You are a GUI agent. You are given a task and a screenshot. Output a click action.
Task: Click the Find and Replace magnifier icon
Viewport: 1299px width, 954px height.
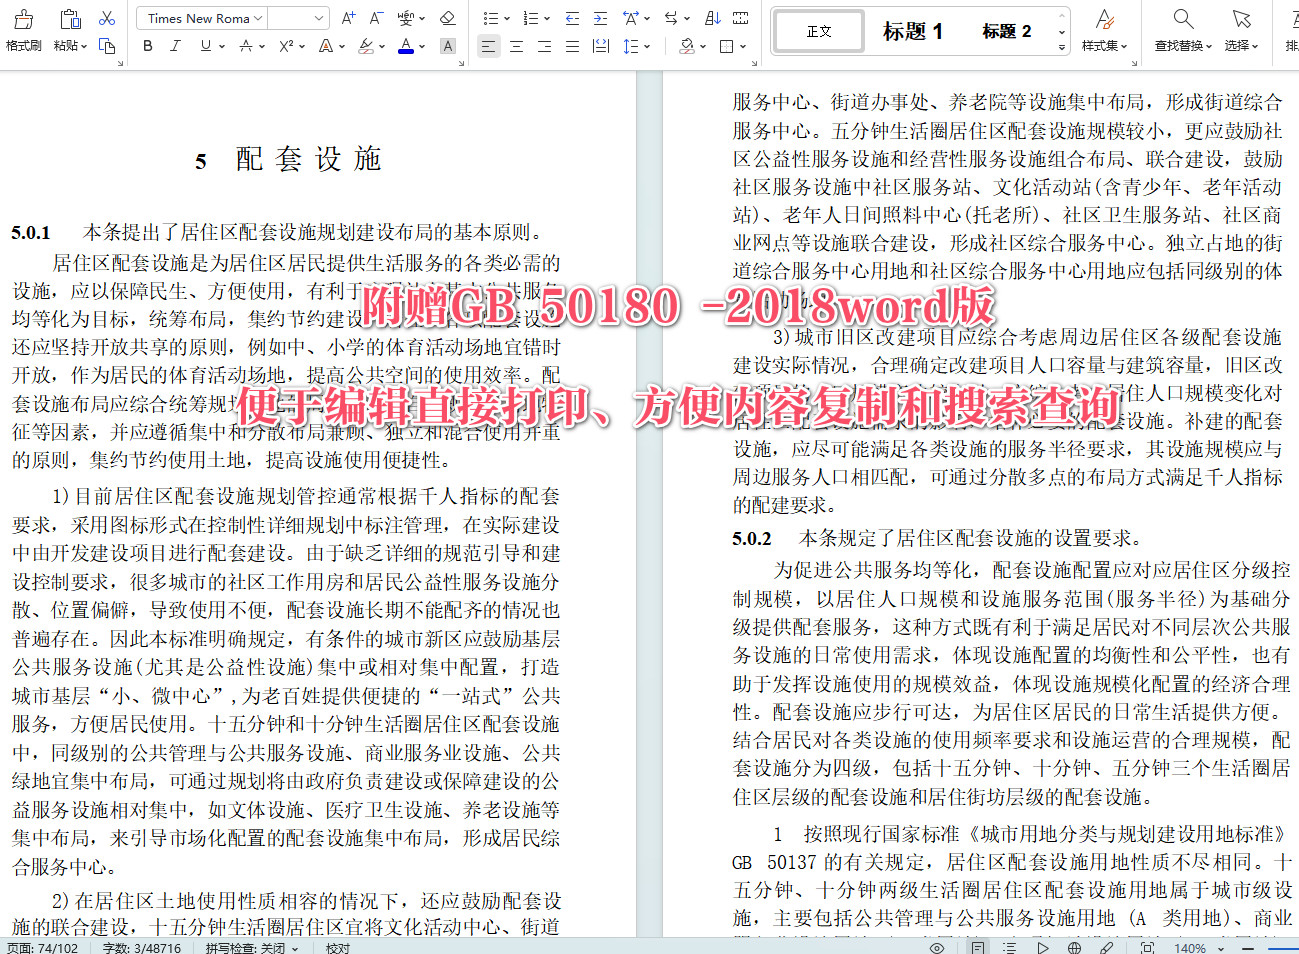click(1183, 19)
